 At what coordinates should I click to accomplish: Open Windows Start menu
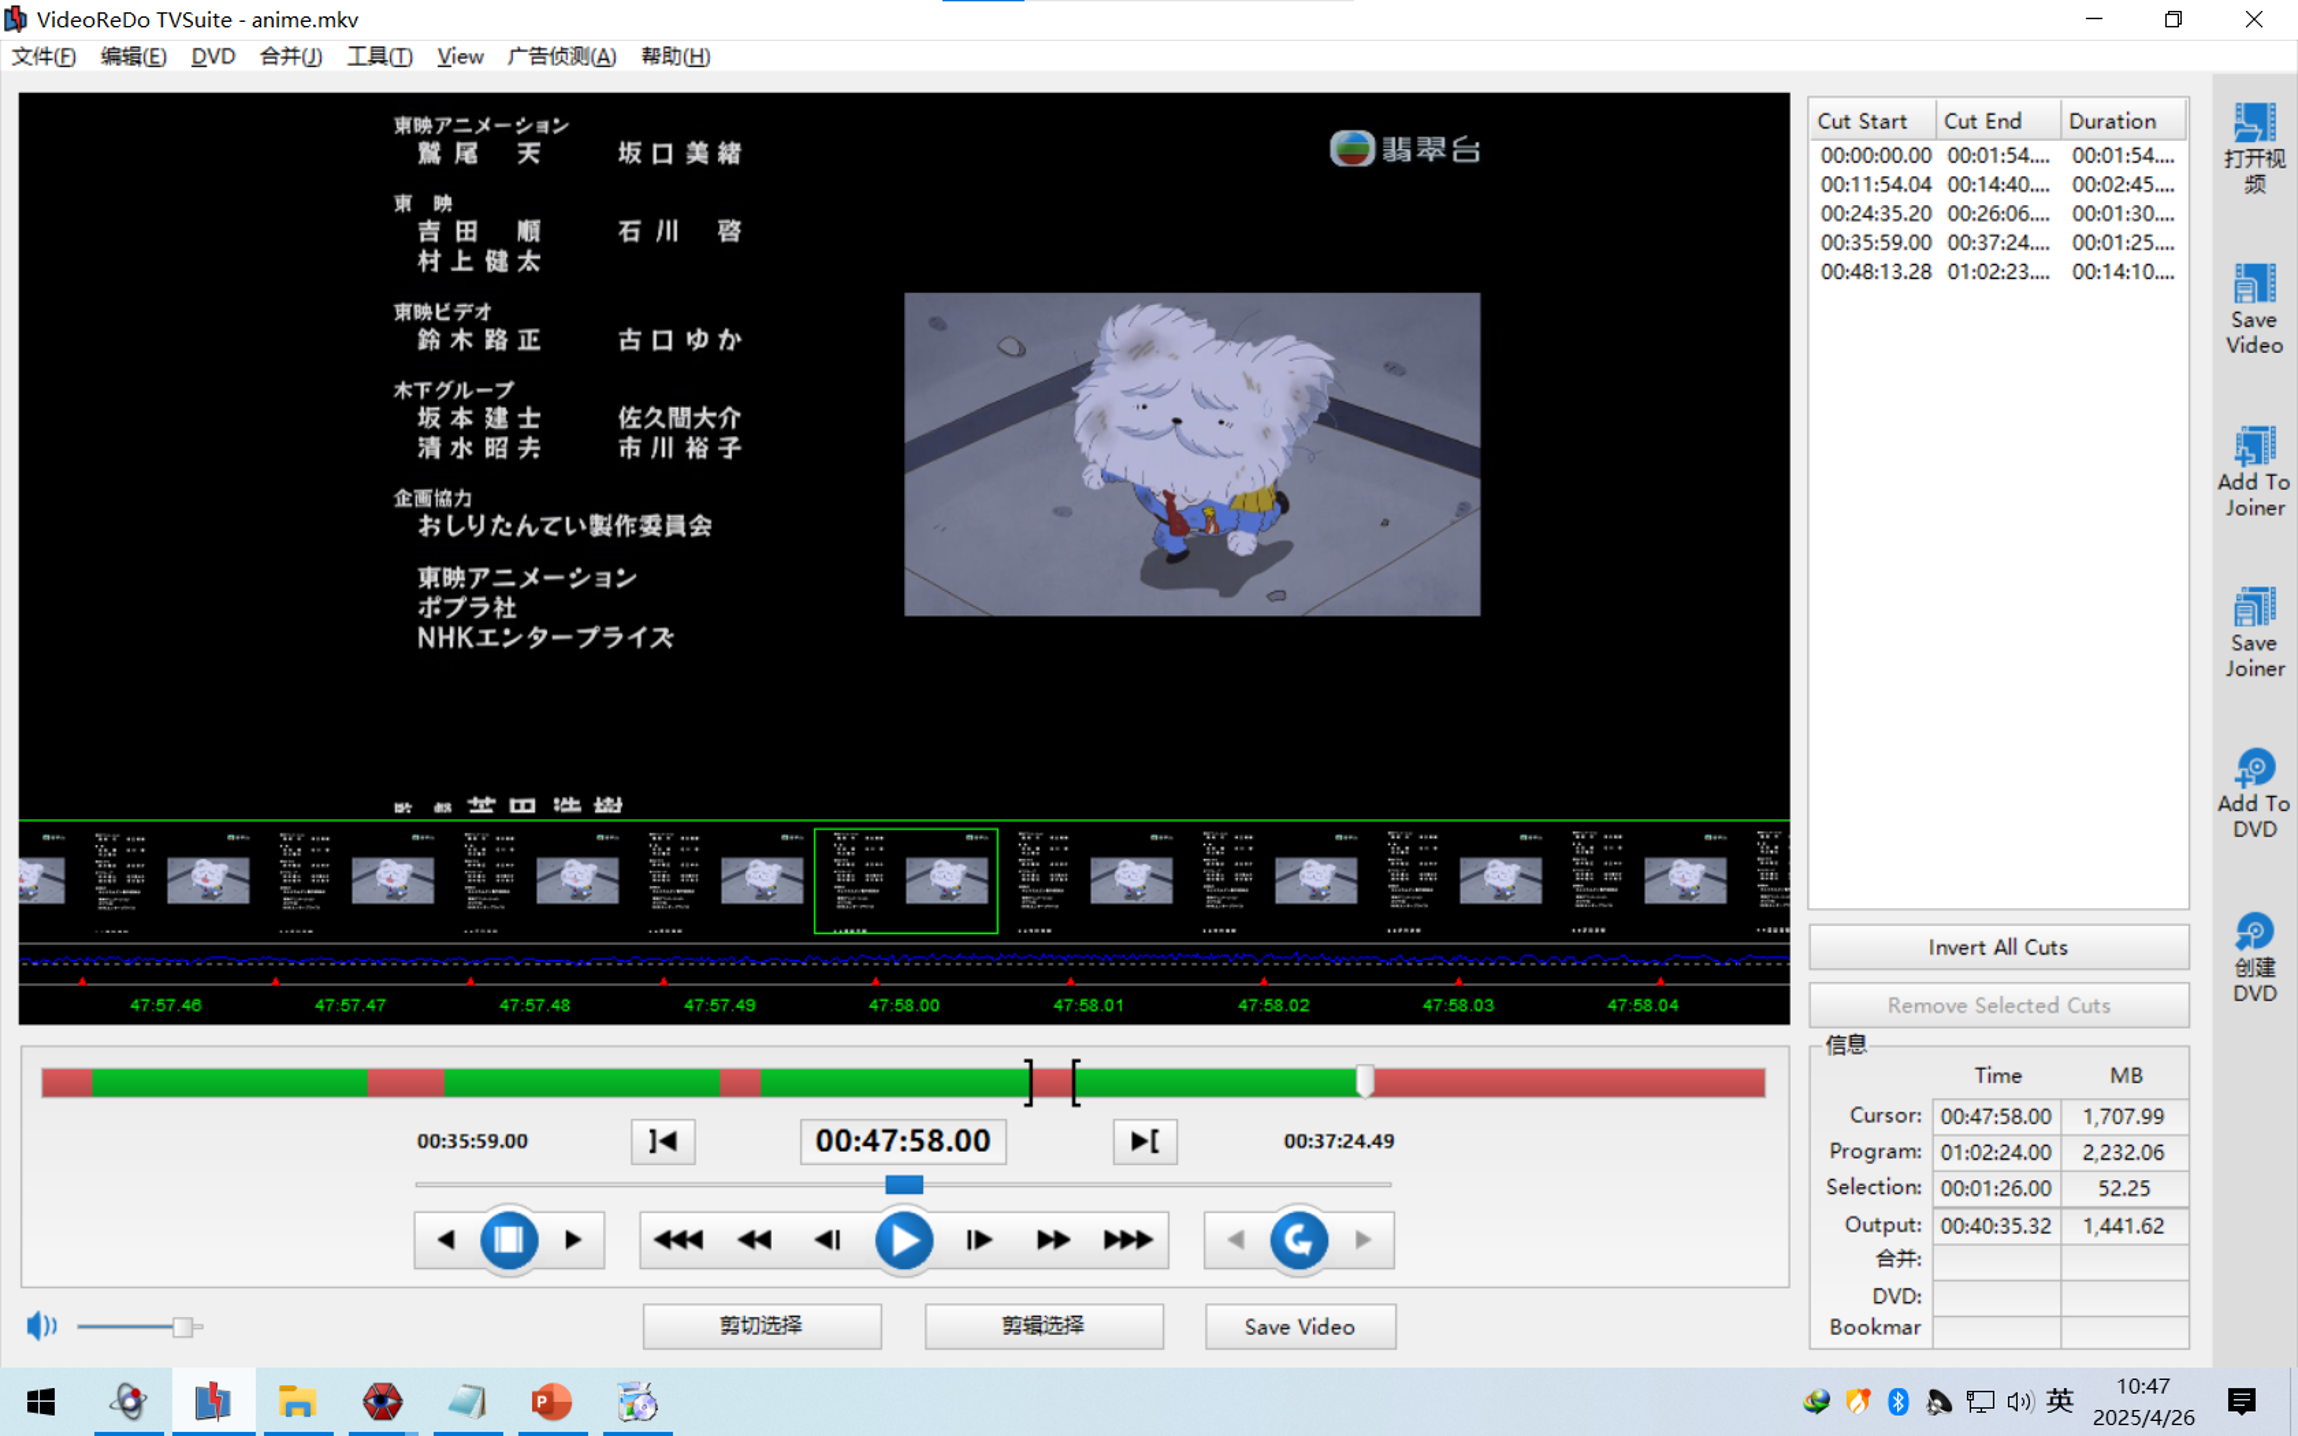41,1402
